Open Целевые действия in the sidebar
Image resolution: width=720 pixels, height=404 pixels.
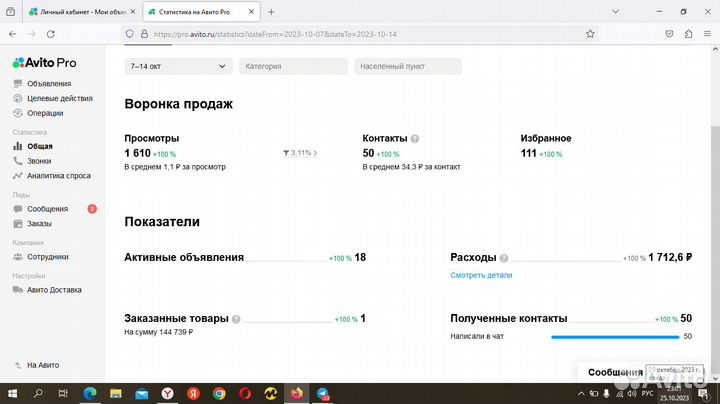point(60,98)
